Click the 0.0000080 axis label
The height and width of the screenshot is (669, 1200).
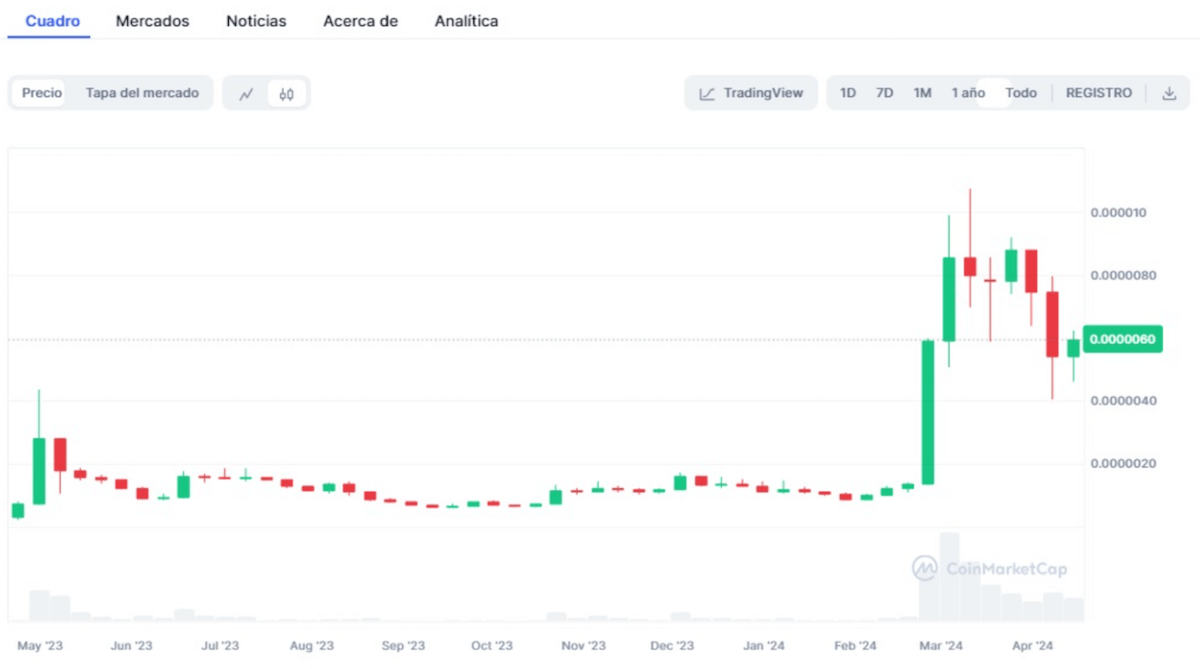pos(1122,275)
